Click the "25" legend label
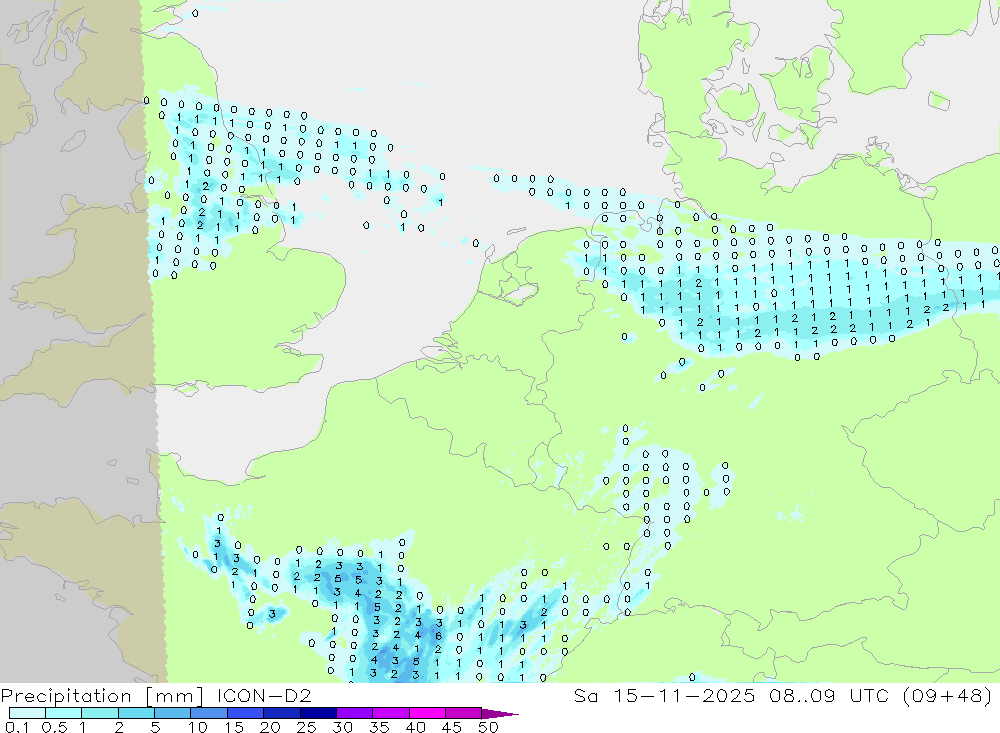Image resolution: width=1000 pixels, height=733 pixels. click(x=306, y=727)
